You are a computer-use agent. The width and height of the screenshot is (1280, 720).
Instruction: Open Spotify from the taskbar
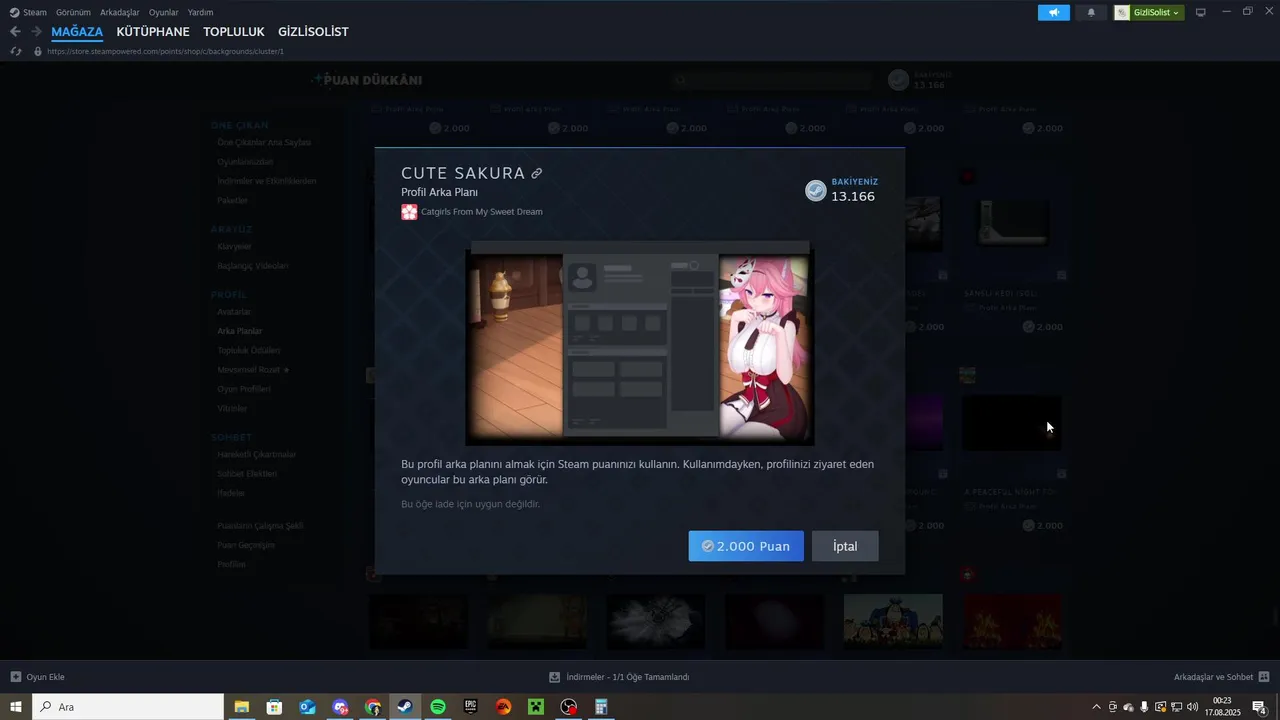tap(438, 707)
